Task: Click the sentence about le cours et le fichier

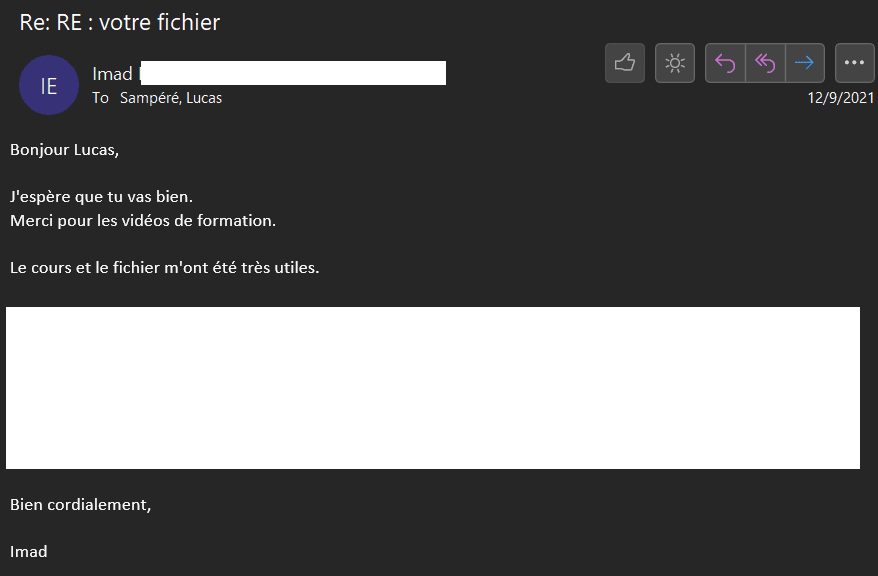Action: coord(165,268)
